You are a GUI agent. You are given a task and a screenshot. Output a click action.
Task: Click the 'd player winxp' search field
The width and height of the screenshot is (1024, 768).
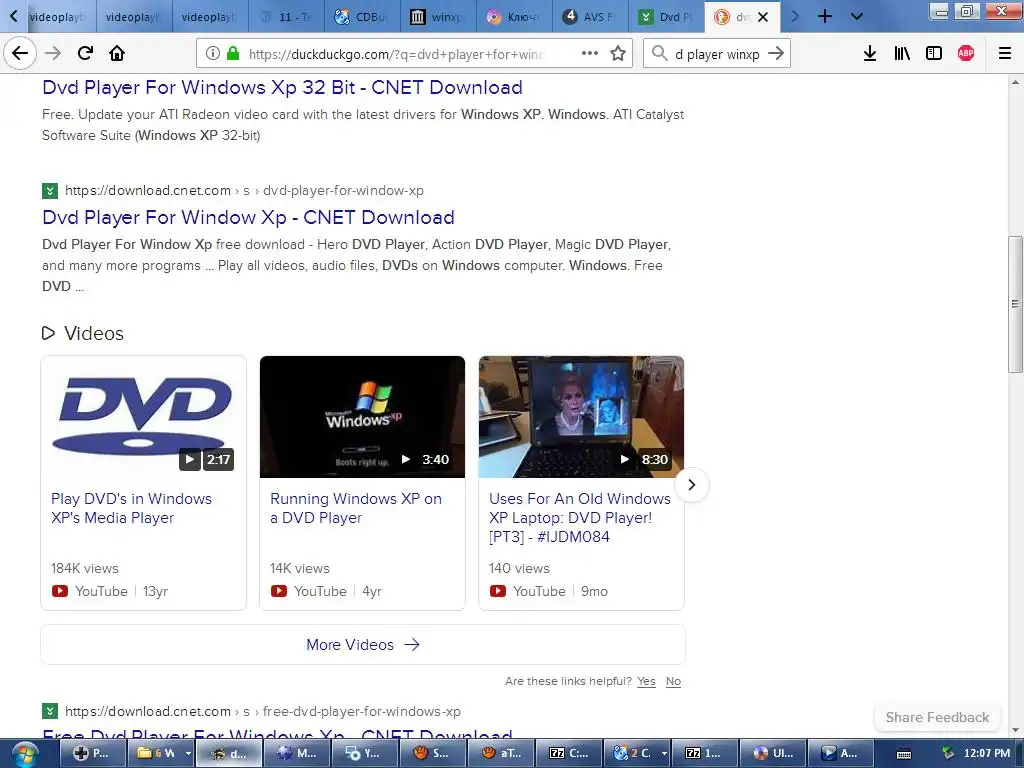(717, 54)
